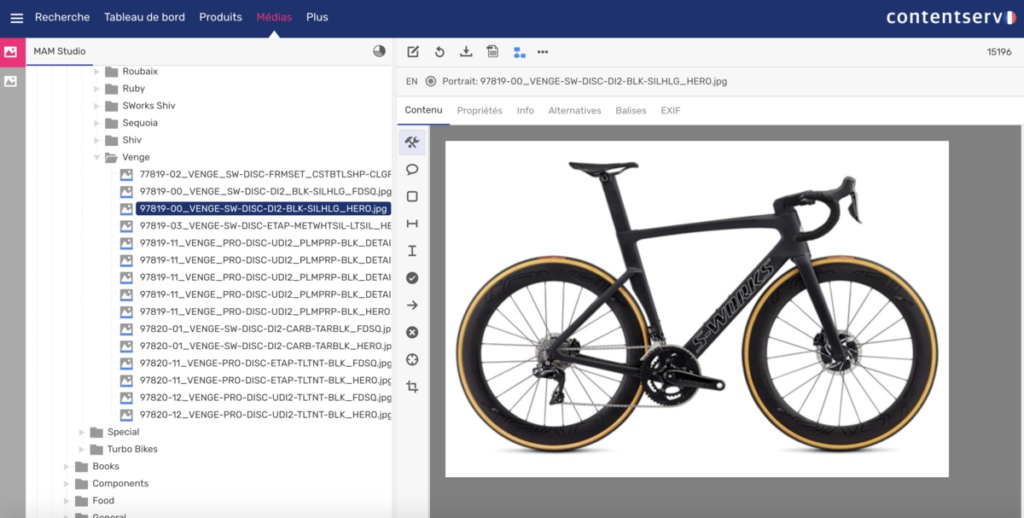This screenshot has width=1024, height=518.
Task: Click the download icon in toolbar
Action: pyautogui.click(x=466, y=52)
